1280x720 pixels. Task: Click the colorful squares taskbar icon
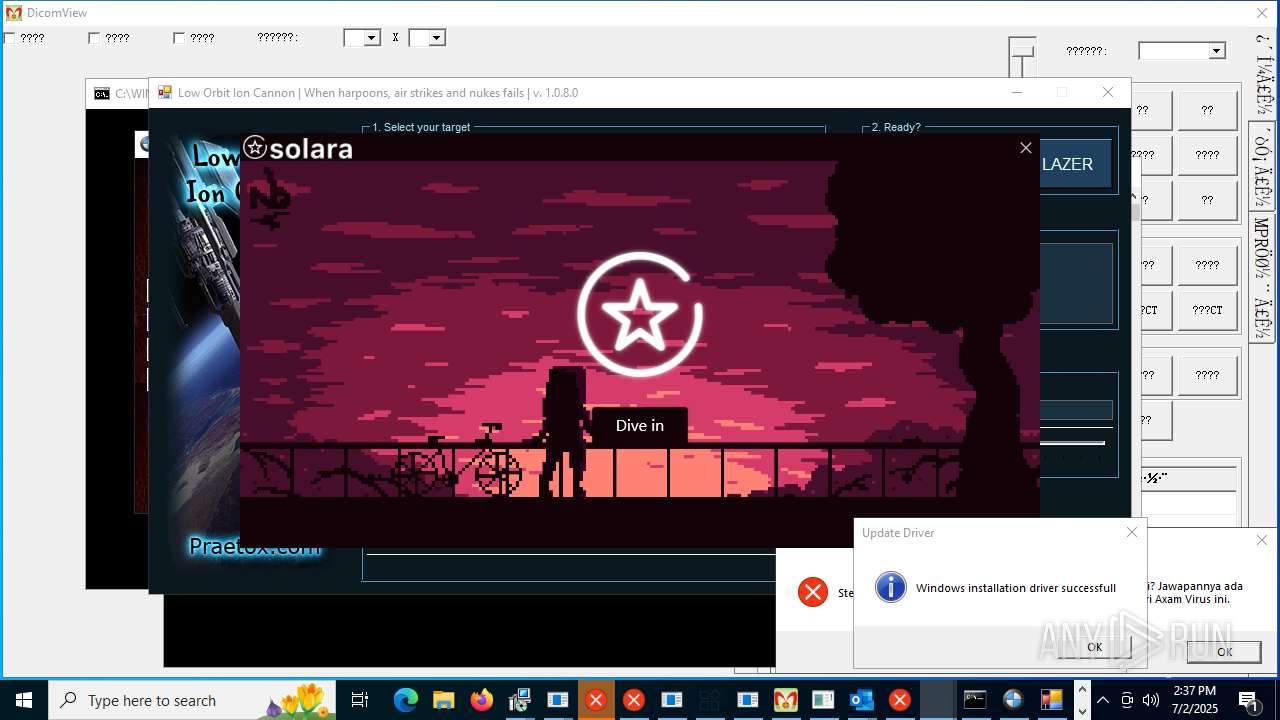pyautogui.click(x=1051, y=700)
